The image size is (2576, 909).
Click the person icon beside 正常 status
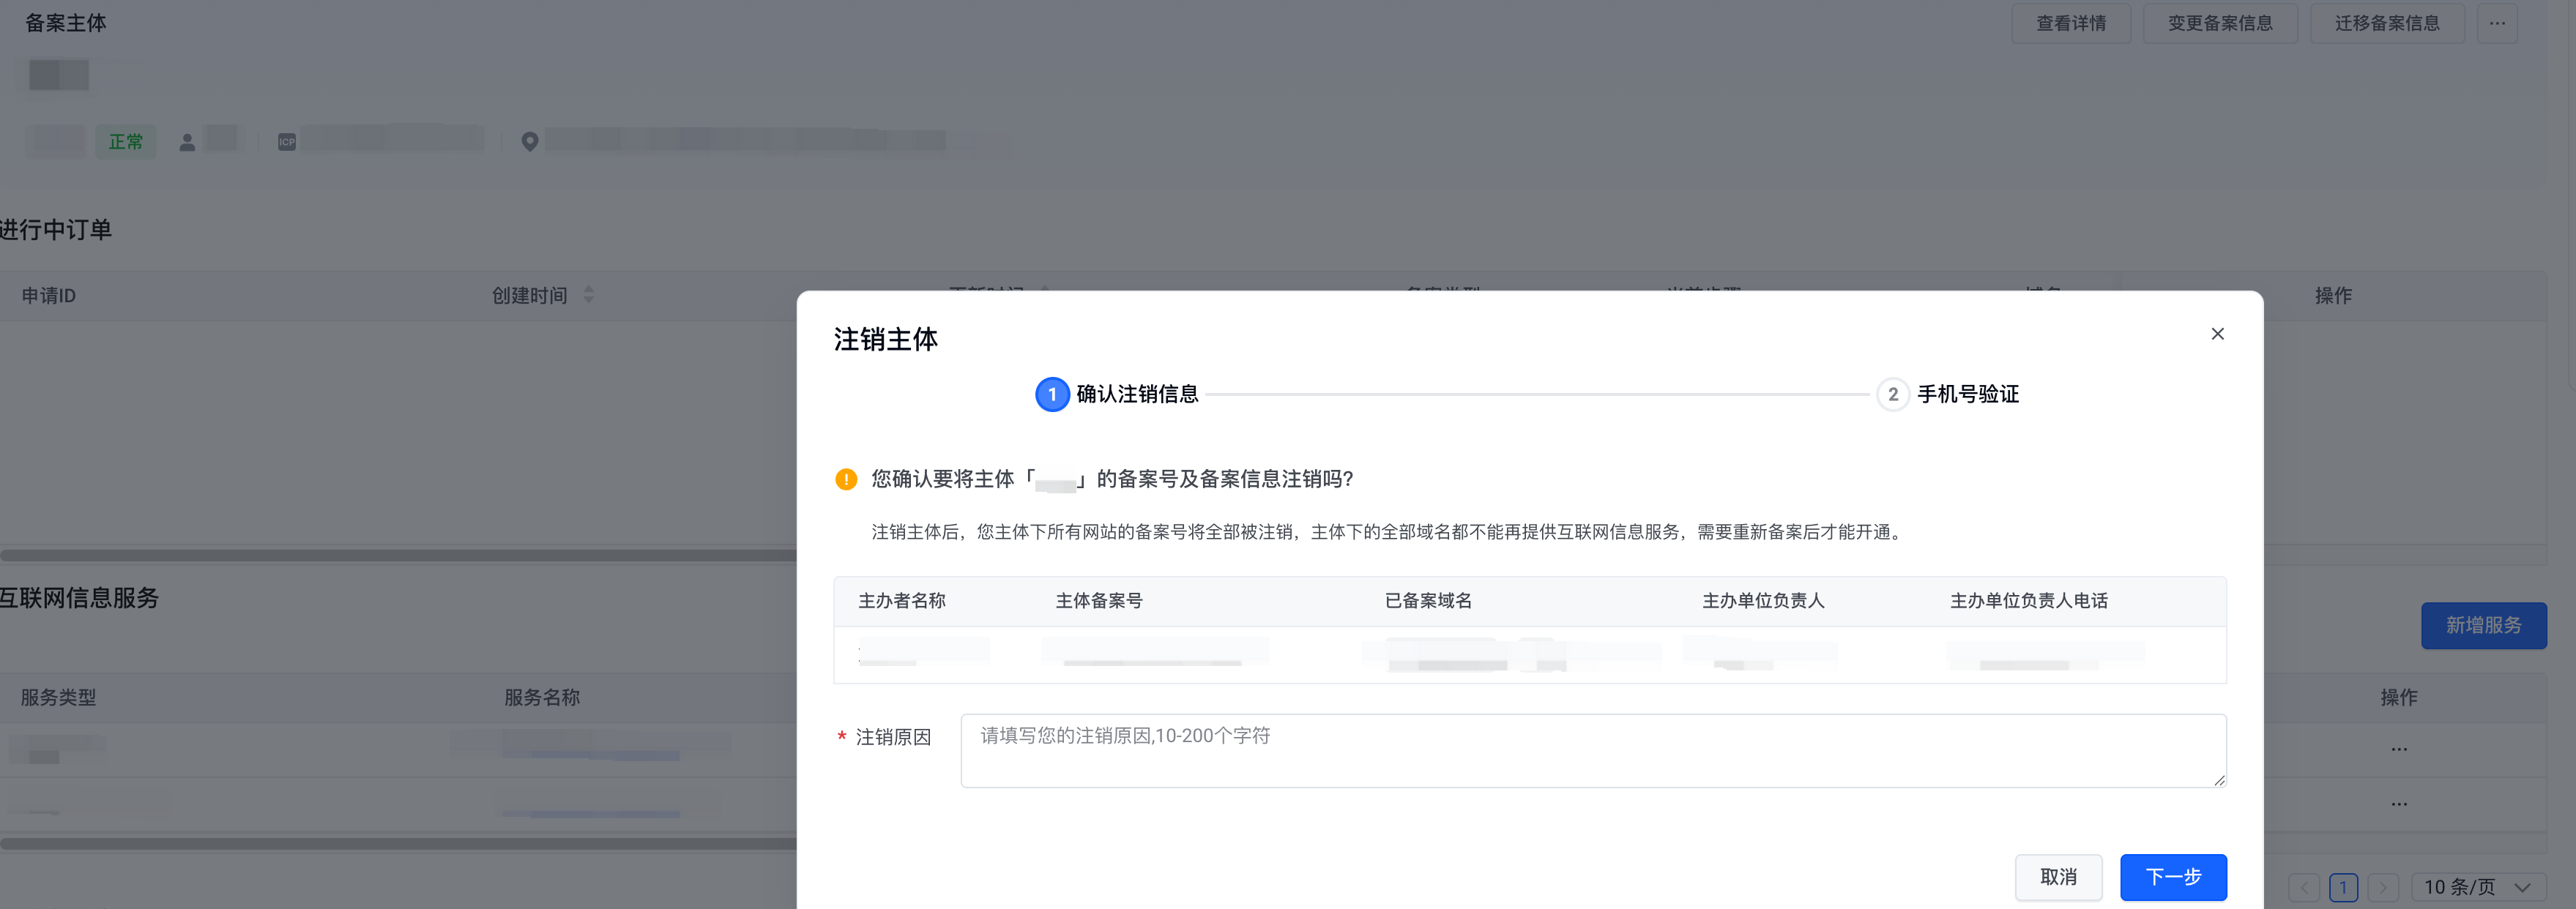click(x=187, y=142)
